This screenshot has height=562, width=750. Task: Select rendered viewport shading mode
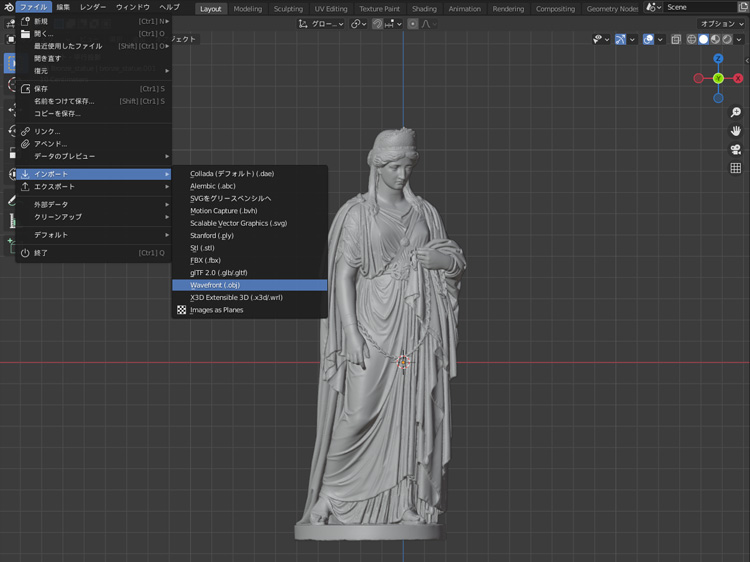726,40
